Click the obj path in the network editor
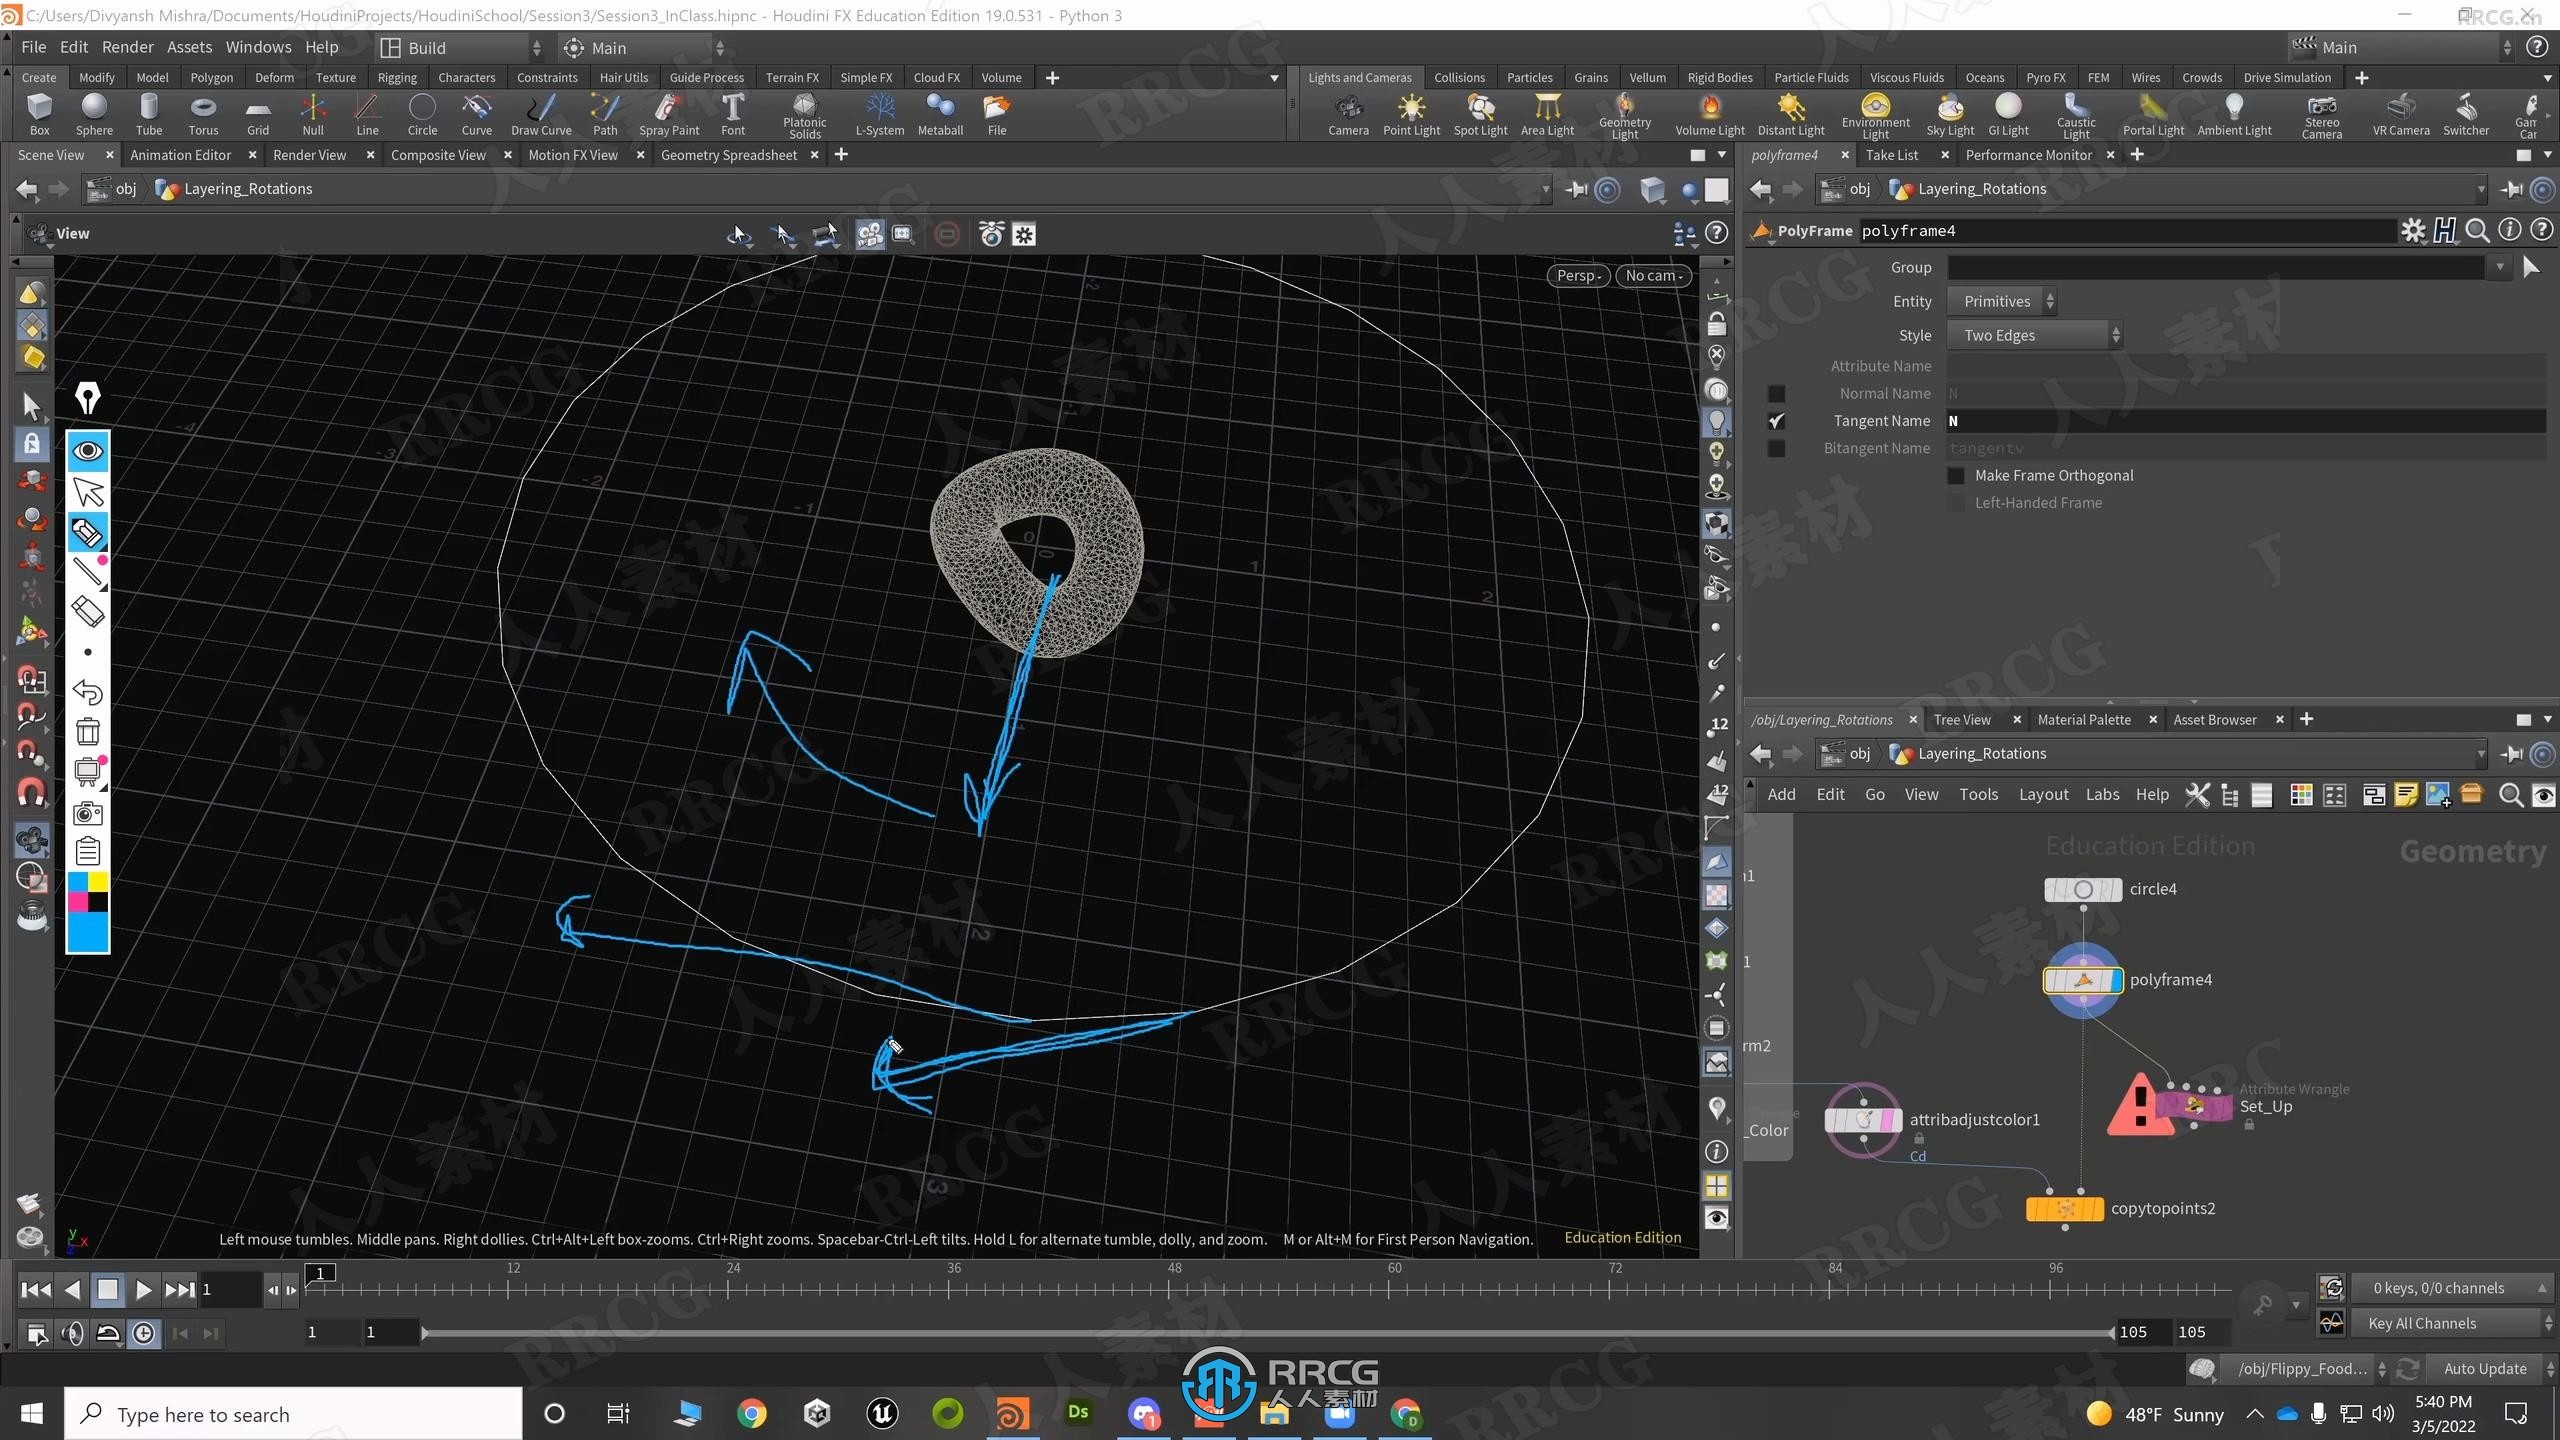 [1859, 754]
